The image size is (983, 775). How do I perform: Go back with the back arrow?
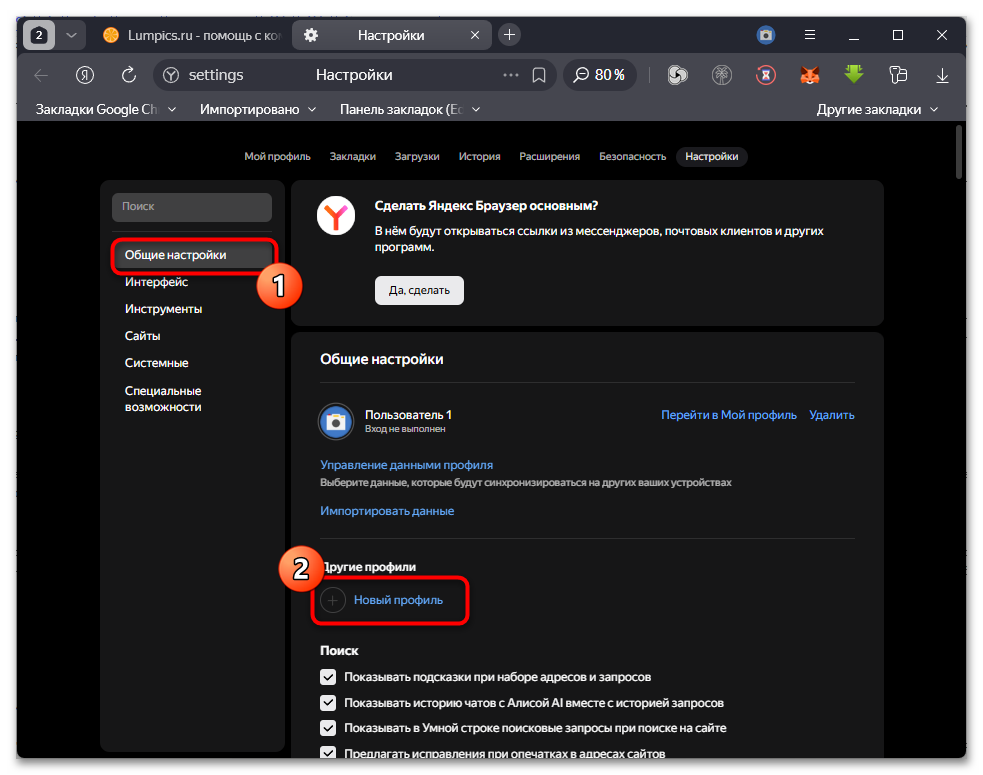(x=41, y=75)
